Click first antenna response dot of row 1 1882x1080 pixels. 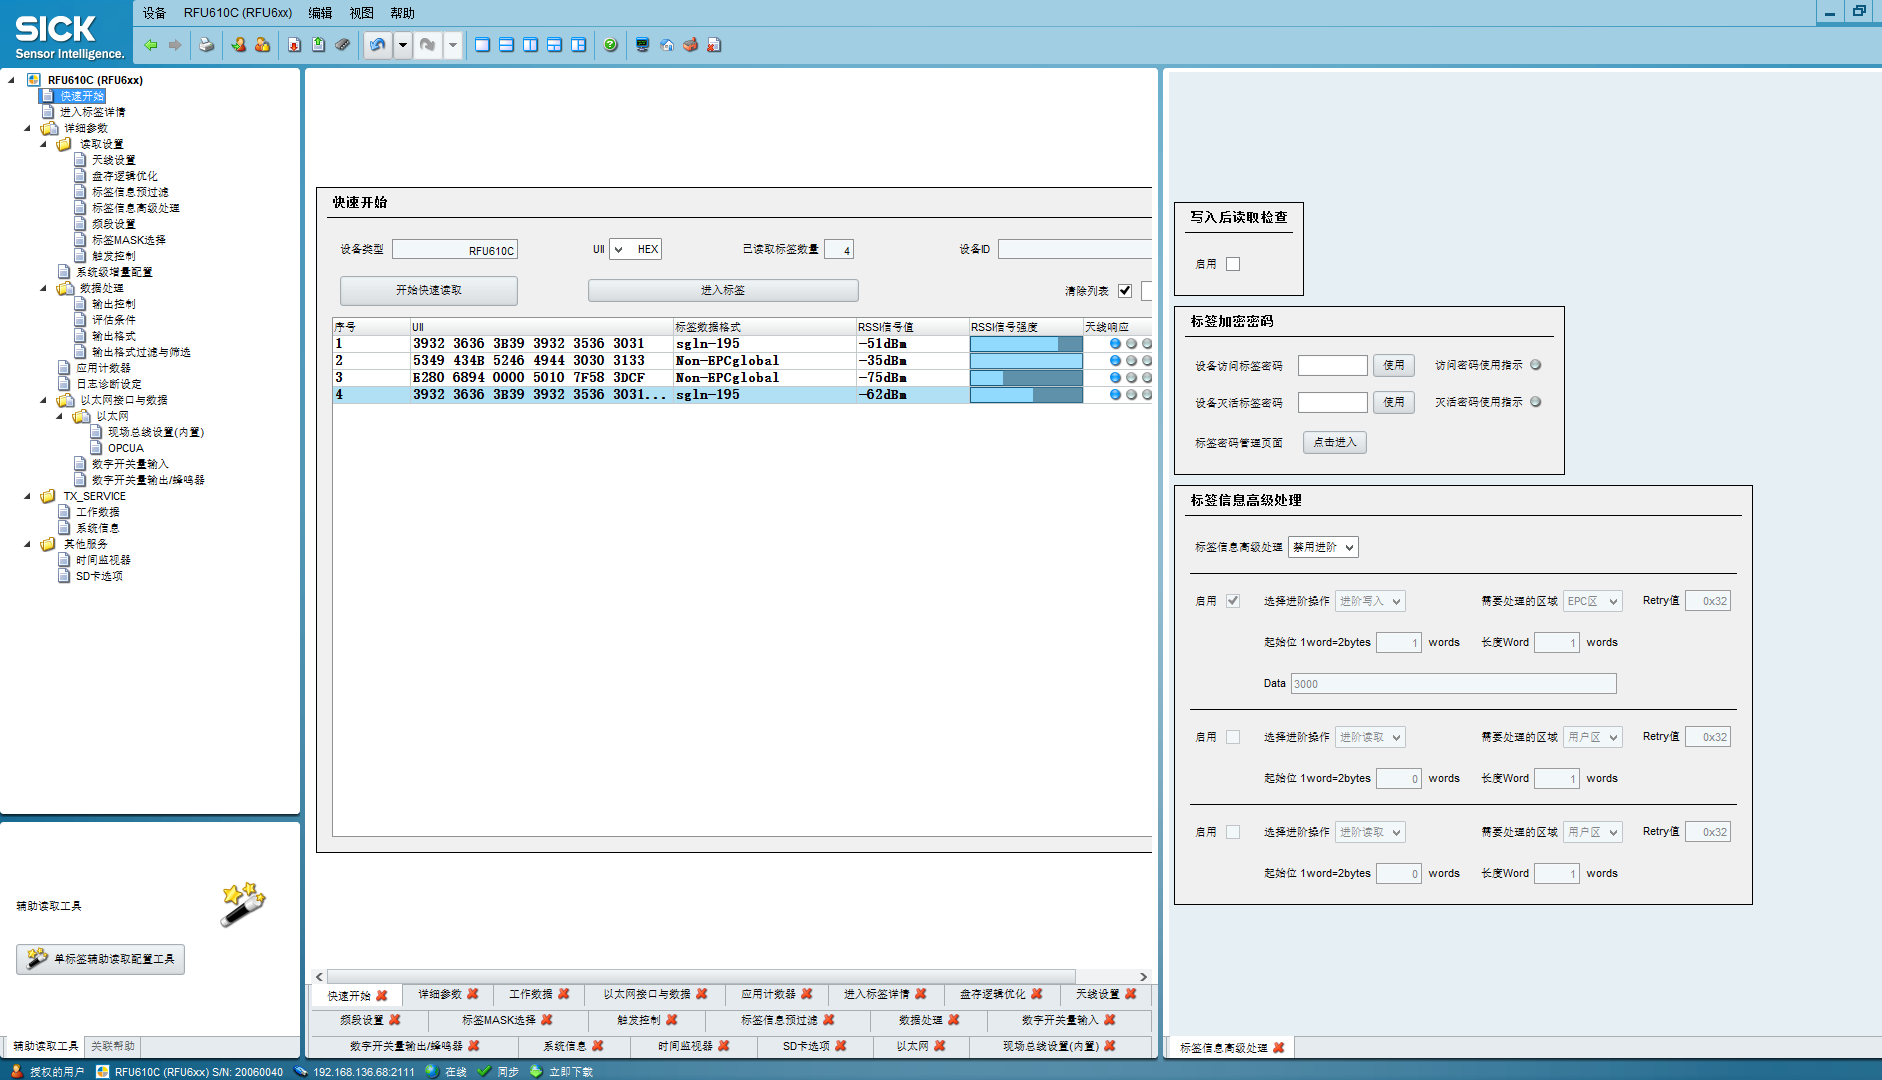[1115, 344]
